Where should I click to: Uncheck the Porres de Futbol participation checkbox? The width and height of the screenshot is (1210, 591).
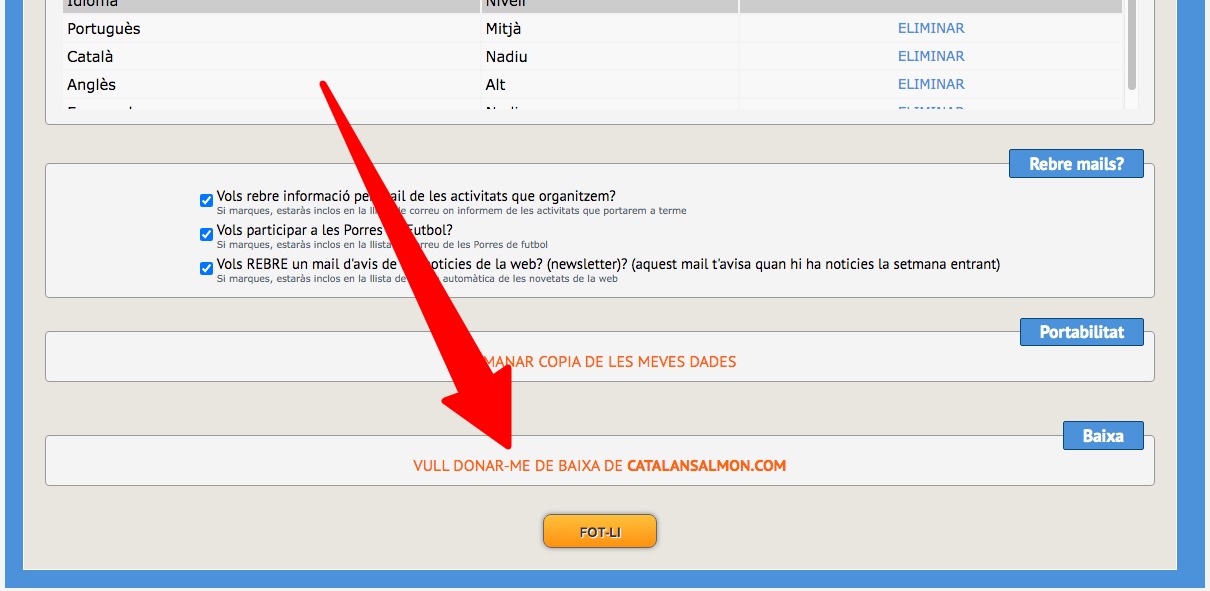[207, 234]
